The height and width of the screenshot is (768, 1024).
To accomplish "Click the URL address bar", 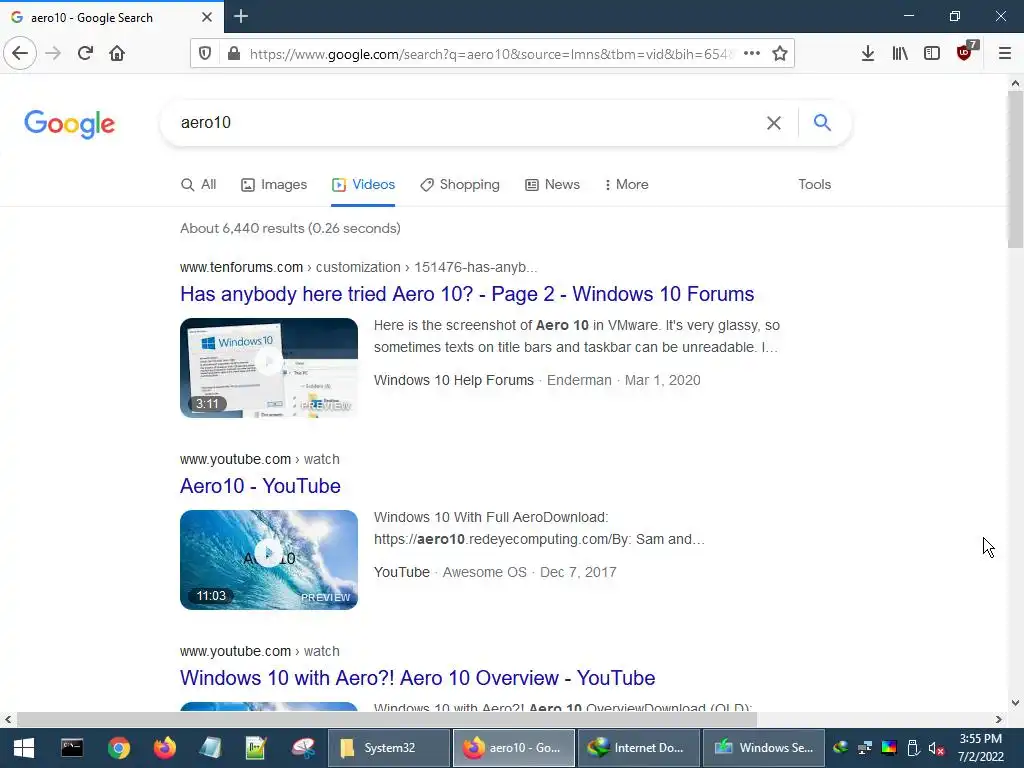I will [x=490, y=54].
